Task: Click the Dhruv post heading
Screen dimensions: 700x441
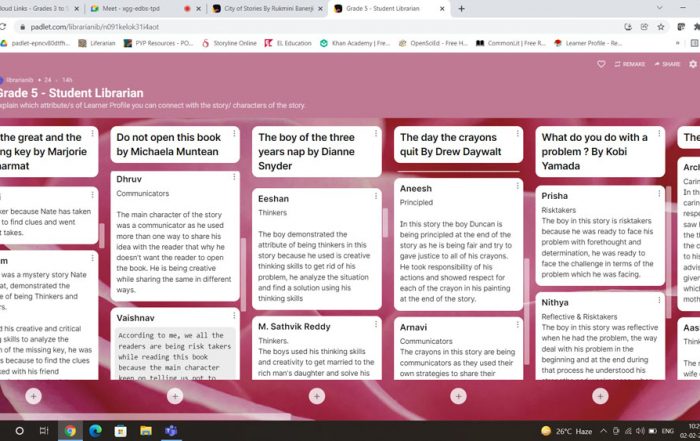Action: point(129,179)
